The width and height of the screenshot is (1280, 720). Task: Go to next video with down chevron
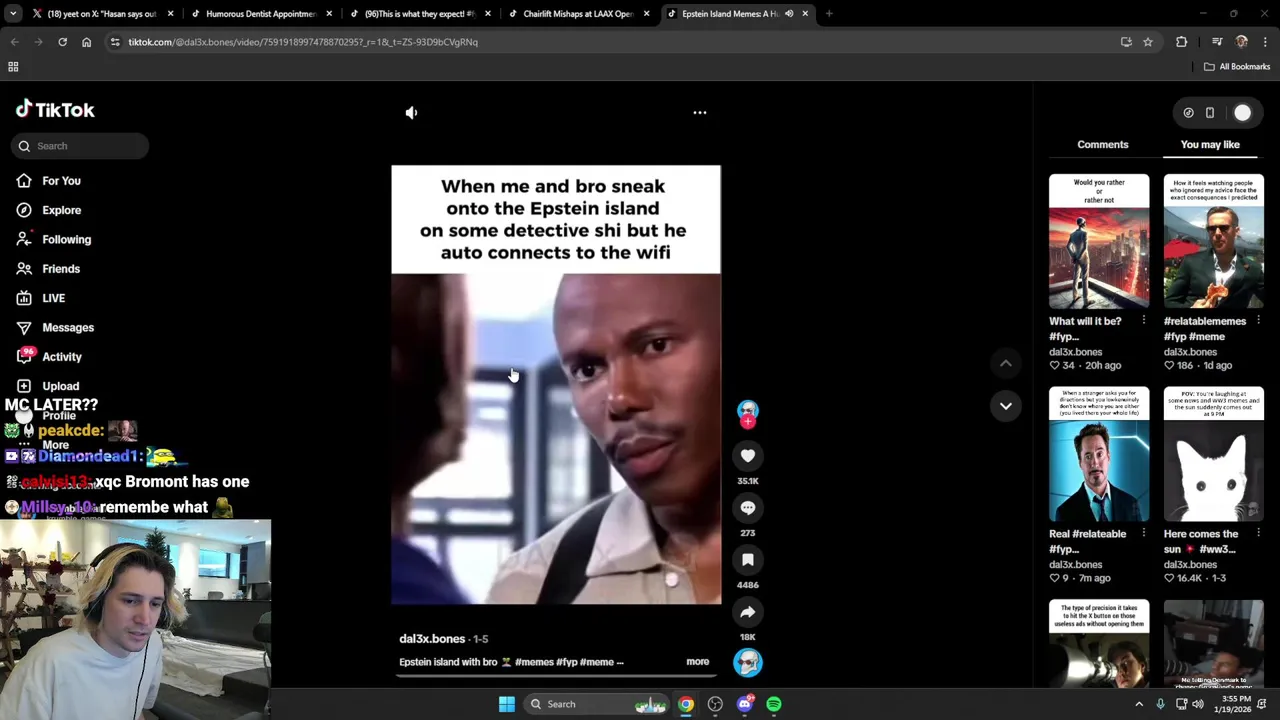1006,406
